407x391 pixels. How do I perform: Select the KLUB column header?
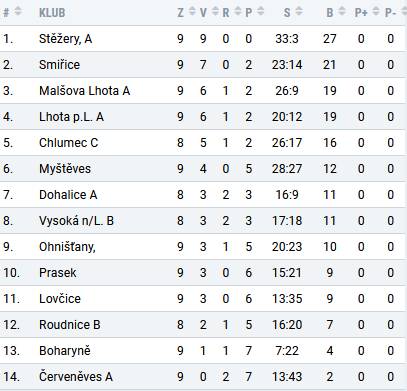click(x=52, y=13)
